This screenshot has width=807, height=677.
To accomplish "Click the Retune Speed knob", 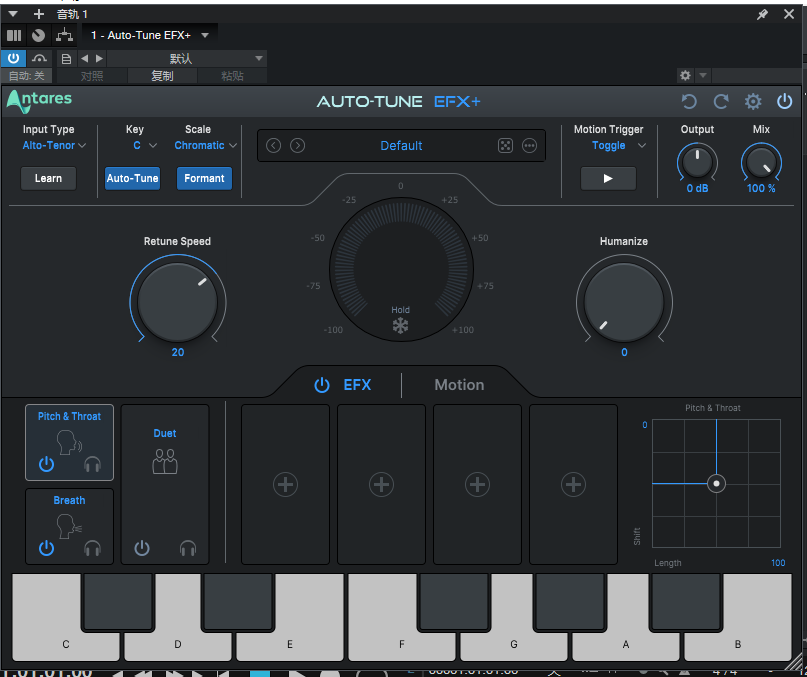I will click(x=178, y=303).
